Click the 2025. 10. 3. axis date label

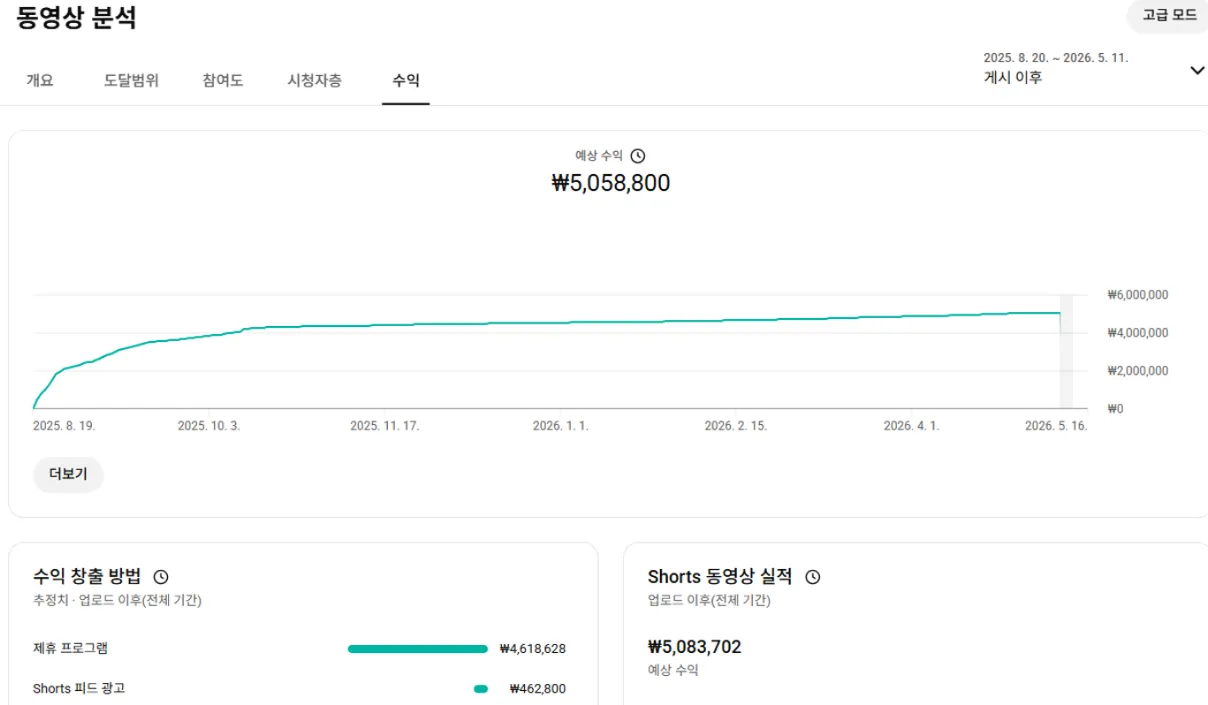pyautogui.click(x=209, y=426)
